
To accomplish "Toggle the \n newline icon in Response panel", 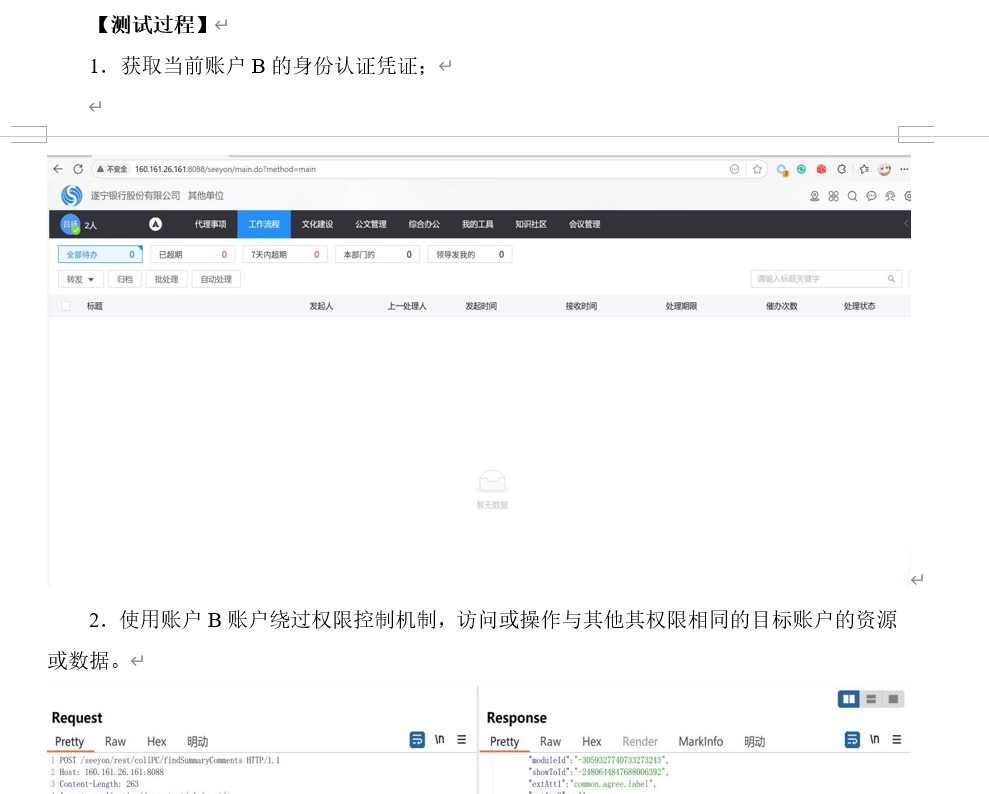I will pyautogui.click(x=875, y=739).
